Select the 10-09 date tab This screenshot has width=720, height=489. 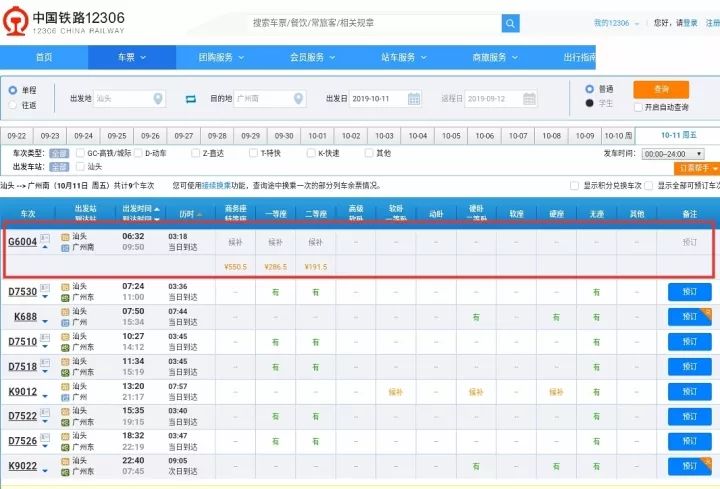(x=585, y=136)
